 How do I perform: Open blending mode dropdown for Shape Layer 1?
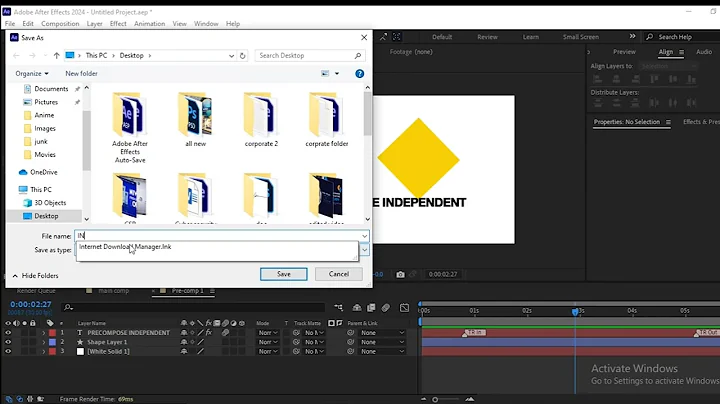coord(267,342)
